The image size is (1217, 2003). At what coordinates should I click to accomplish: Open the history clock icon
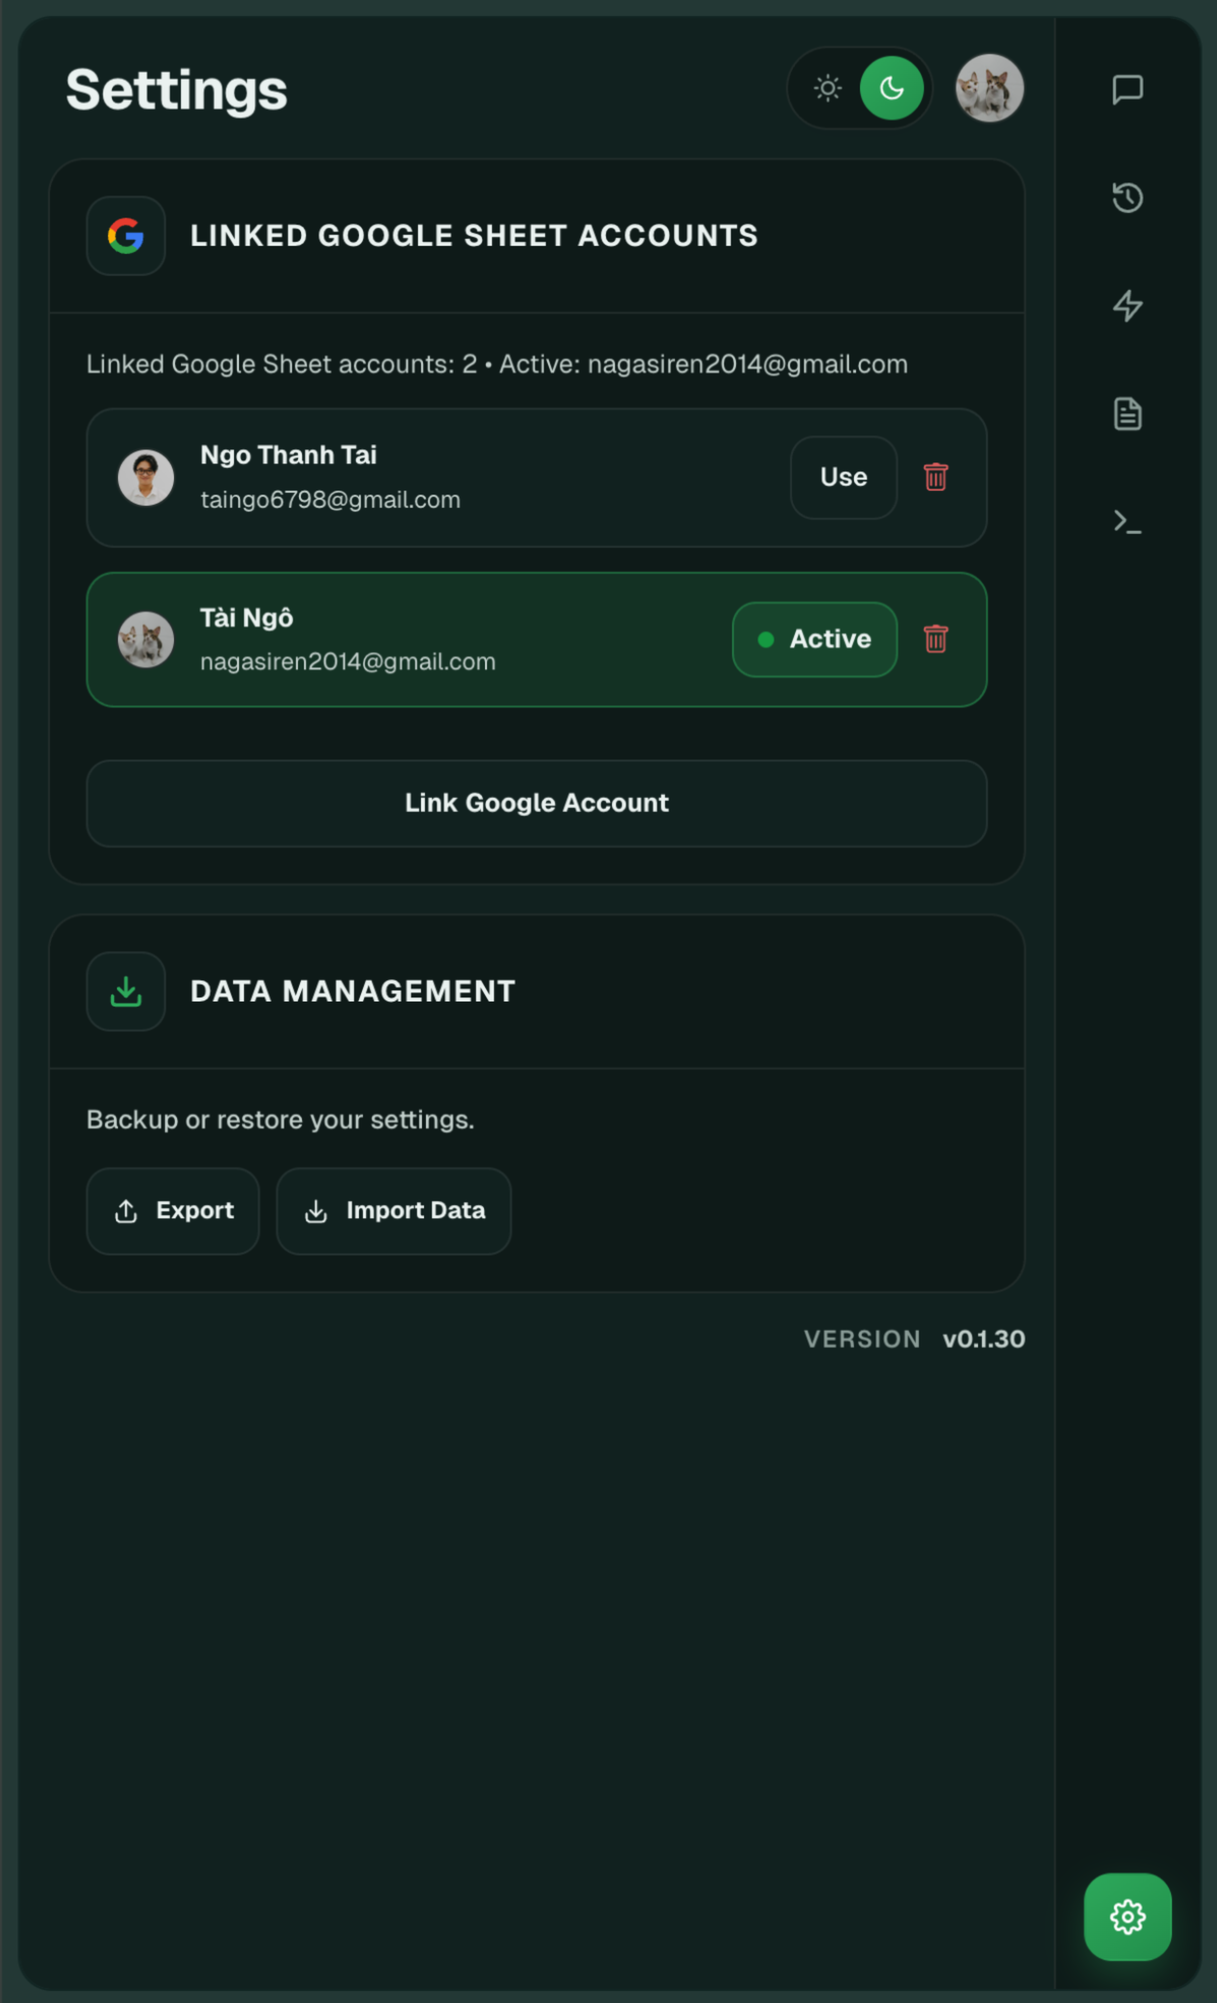click(1127, 197)
